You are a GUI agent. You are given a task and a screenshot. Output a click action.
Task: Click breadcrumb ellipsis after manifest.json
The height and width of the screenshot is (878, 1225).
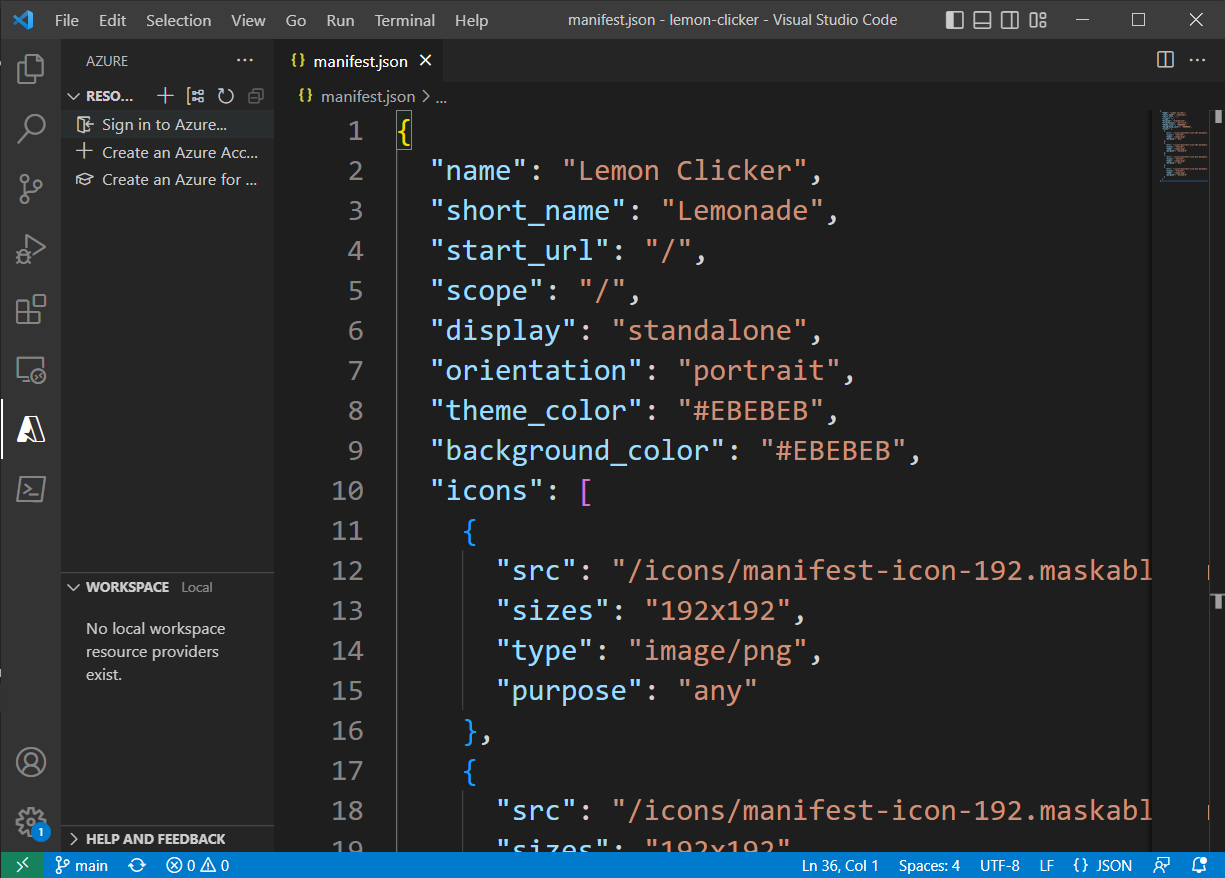[441, 97]
